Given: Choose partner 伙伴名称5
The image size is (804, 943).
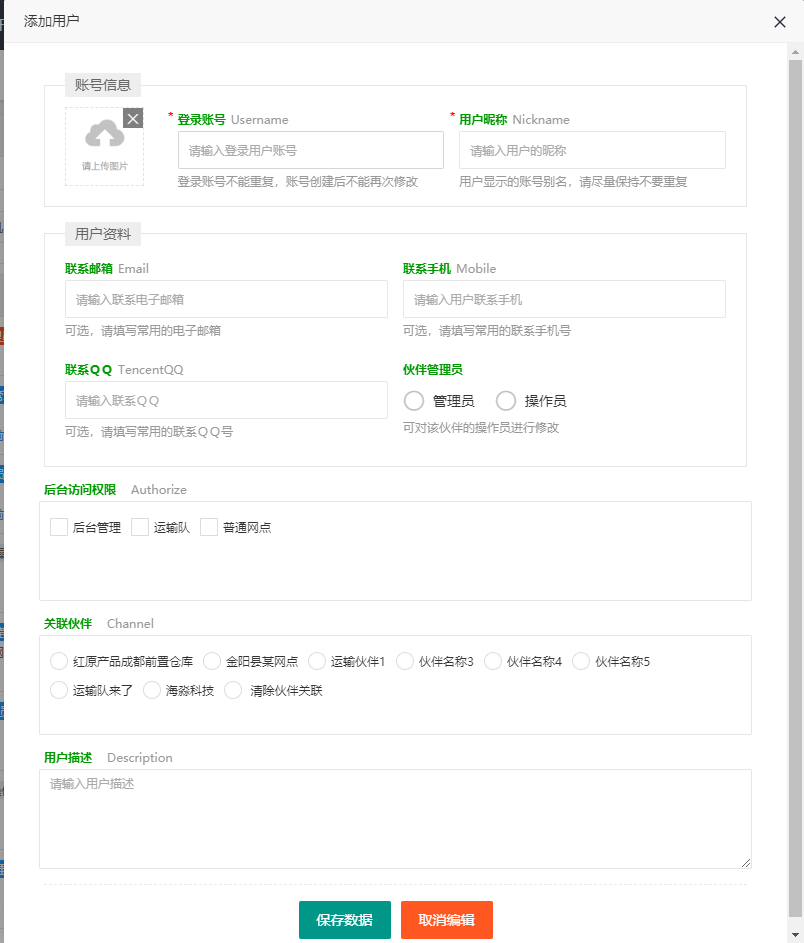Looking at the screenshot, I should click(581, 662).
